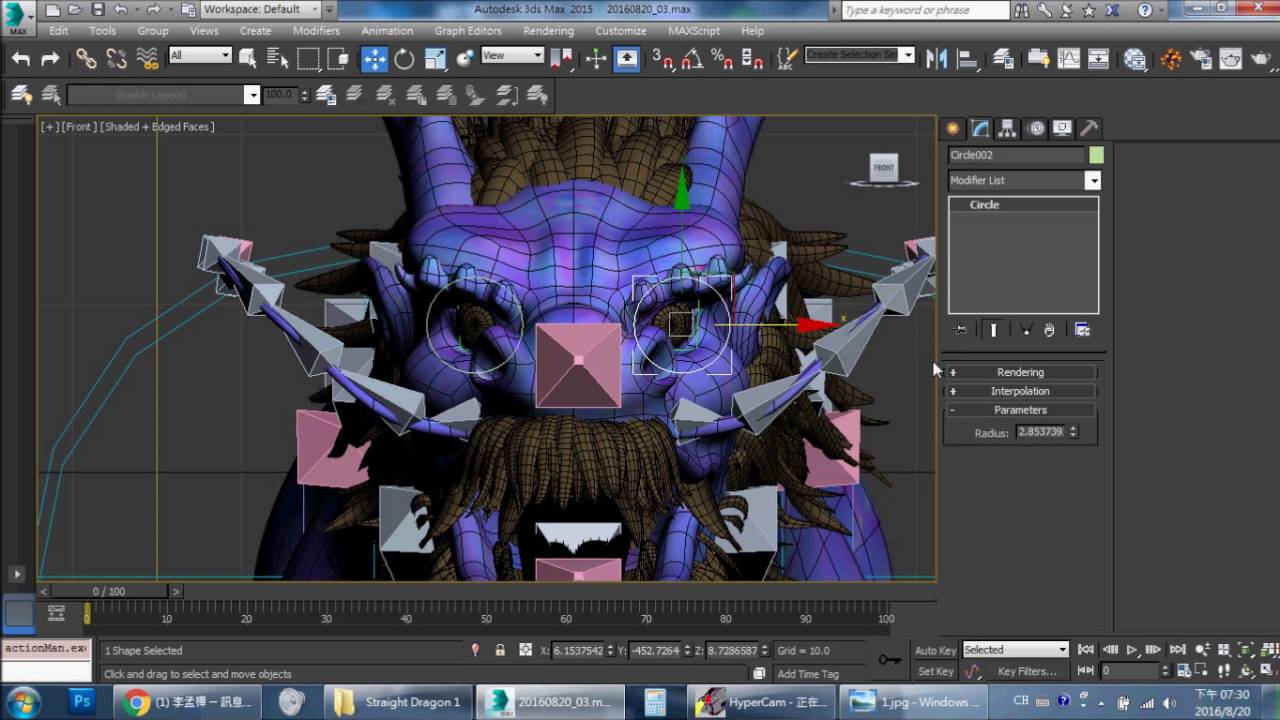Collapse the Parameters rollout
The height and width of the screenshot is (720, 1280).
(x=1020, y=410)
